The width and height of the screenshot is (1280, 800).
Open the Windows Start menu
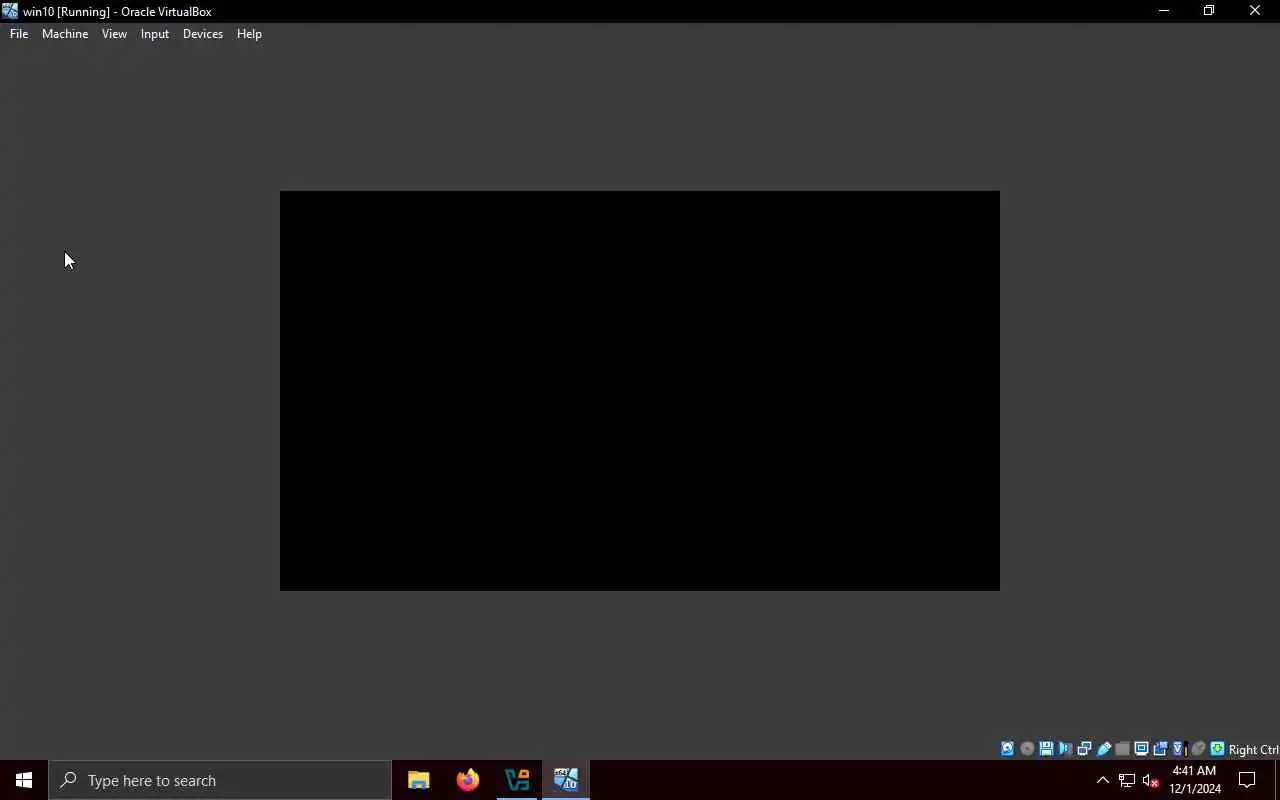[24, 780]
